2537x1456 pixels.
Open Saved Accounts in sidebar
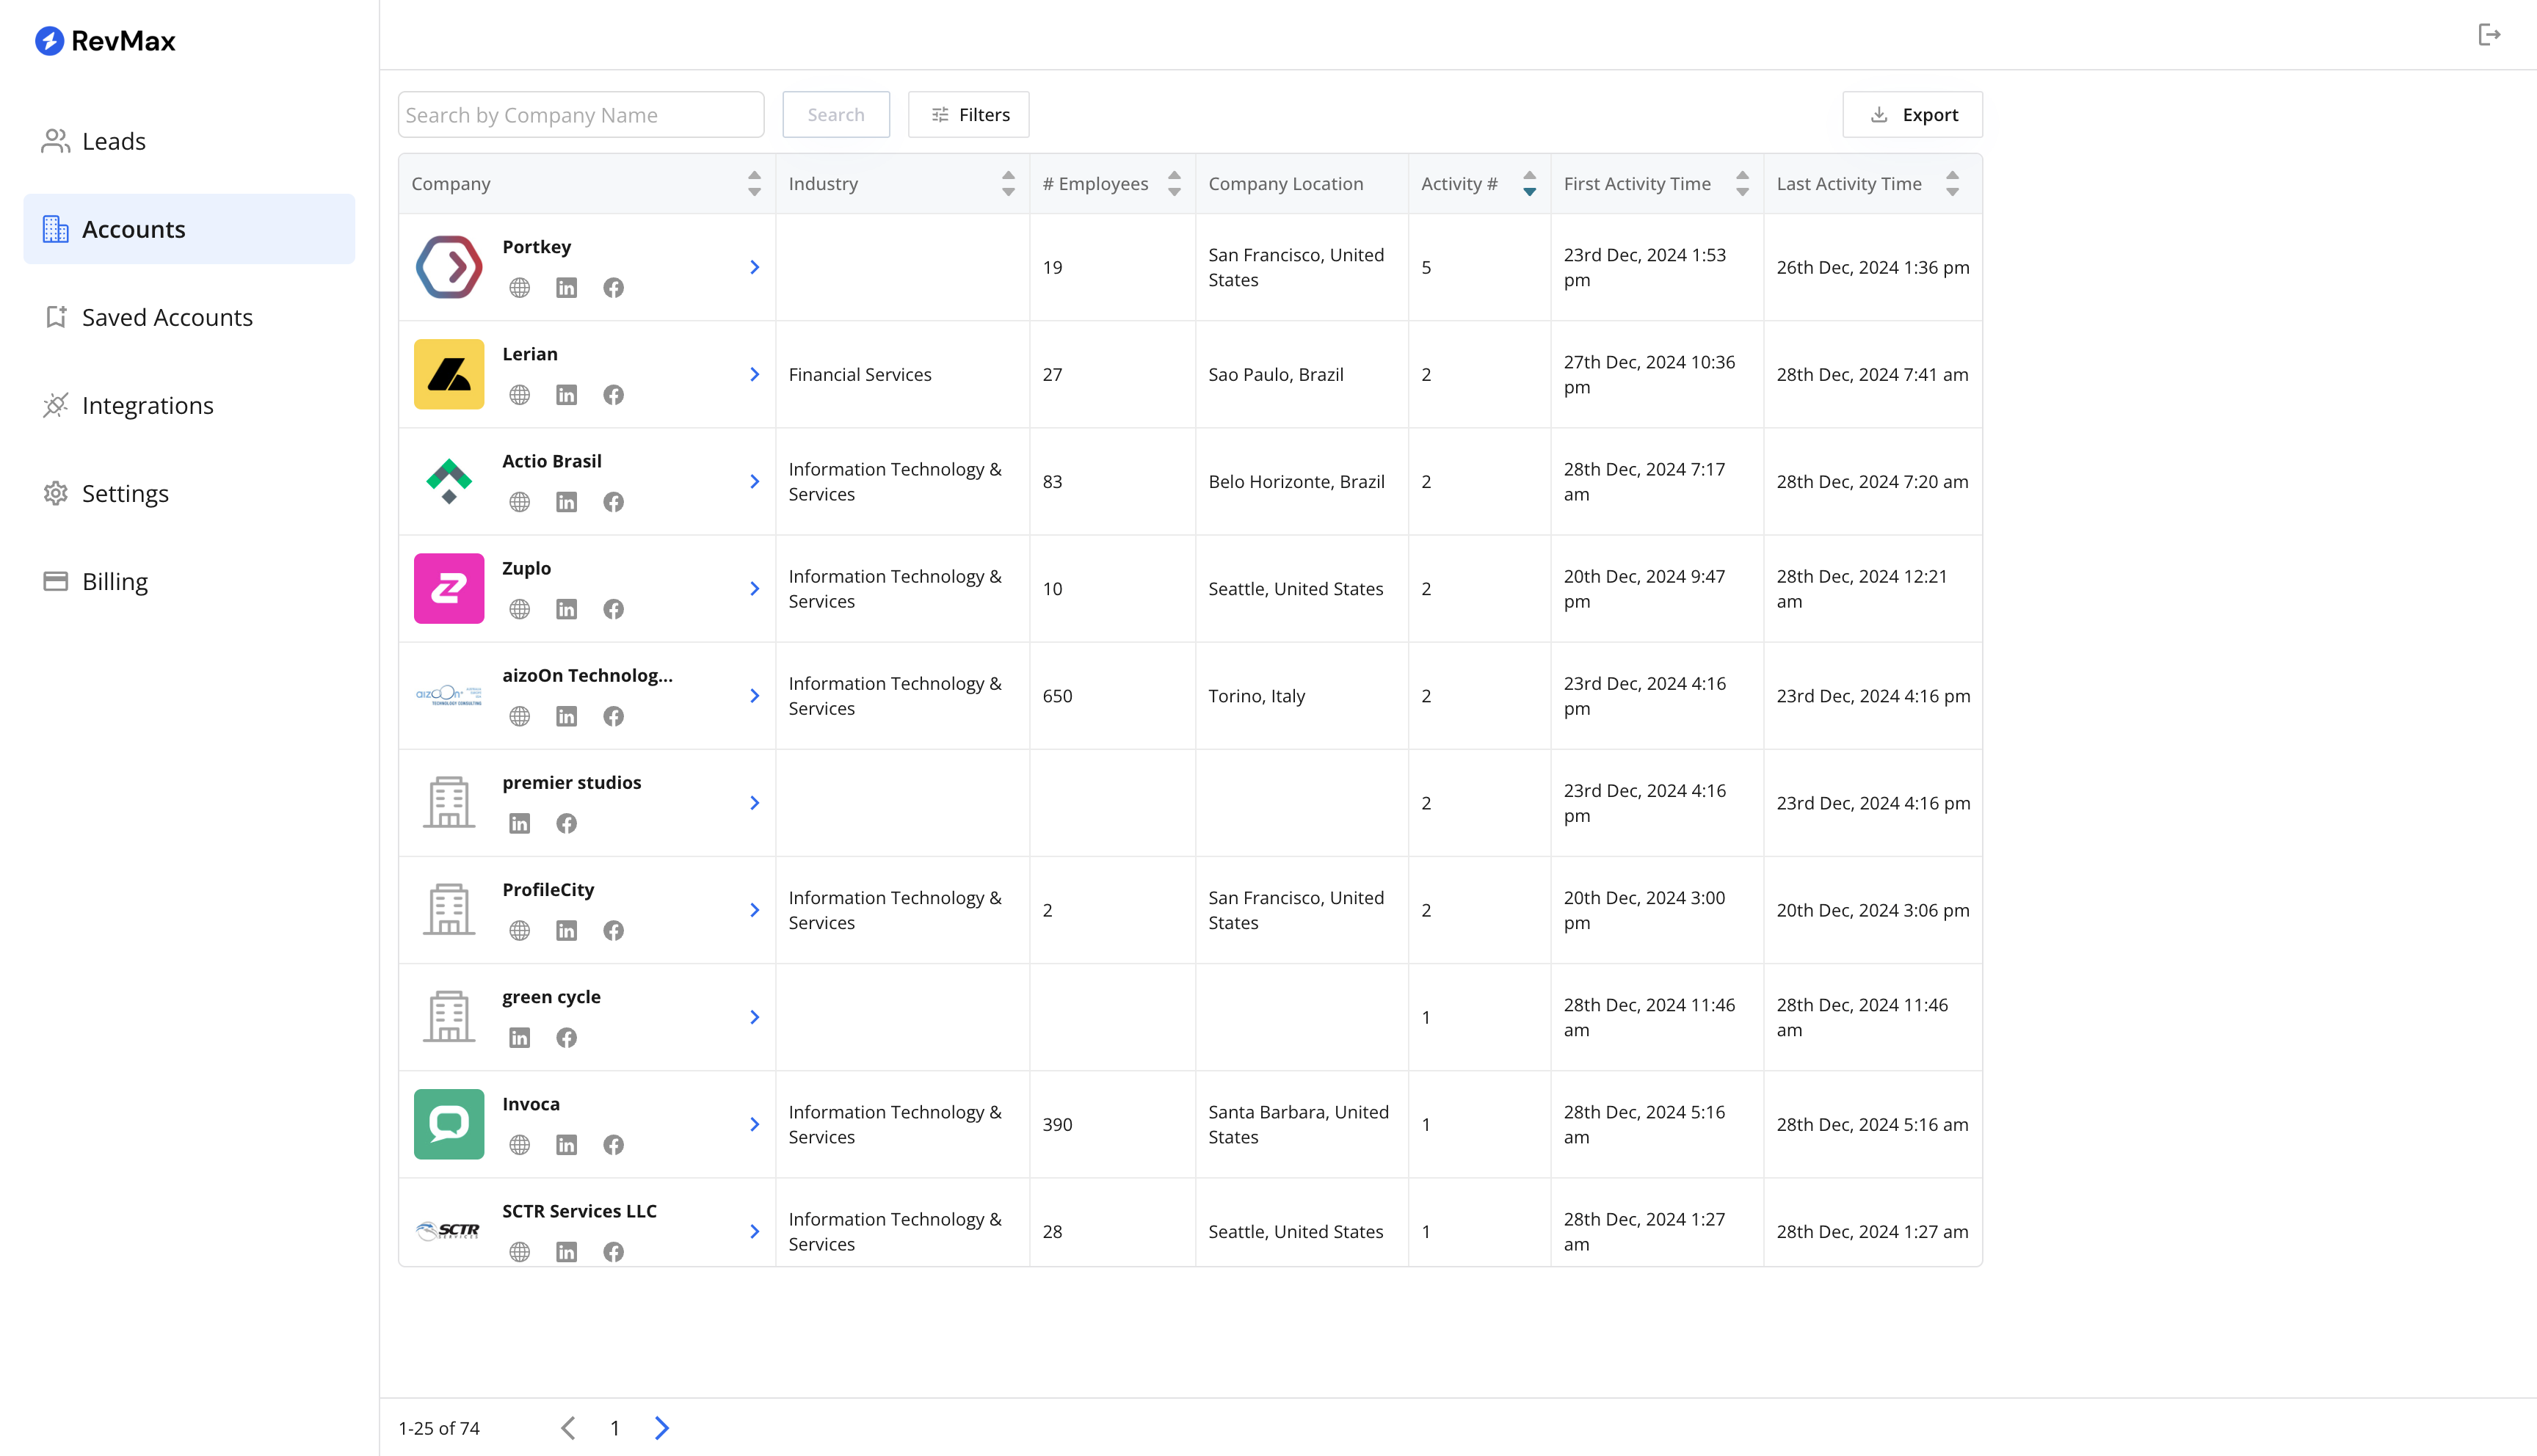pos(167,317)
